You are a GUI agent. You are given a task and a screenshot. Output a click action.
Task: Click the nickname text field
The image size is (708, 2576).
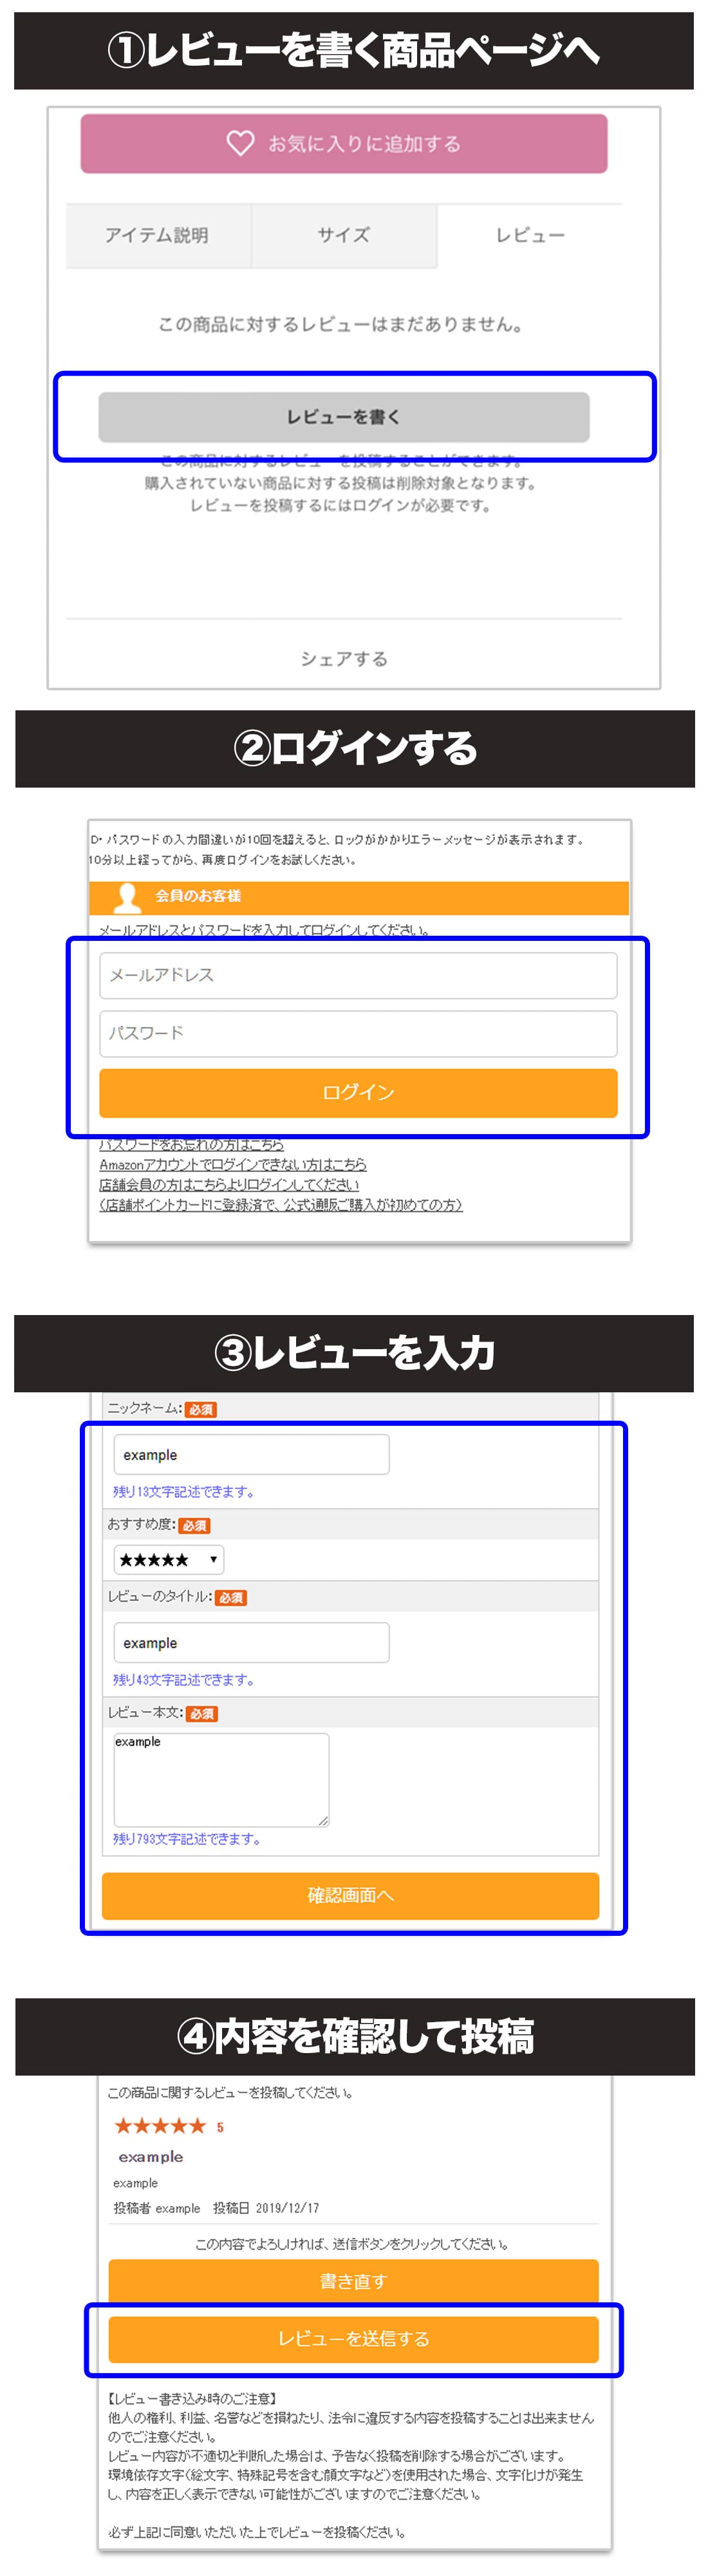tap(251, 1454)
